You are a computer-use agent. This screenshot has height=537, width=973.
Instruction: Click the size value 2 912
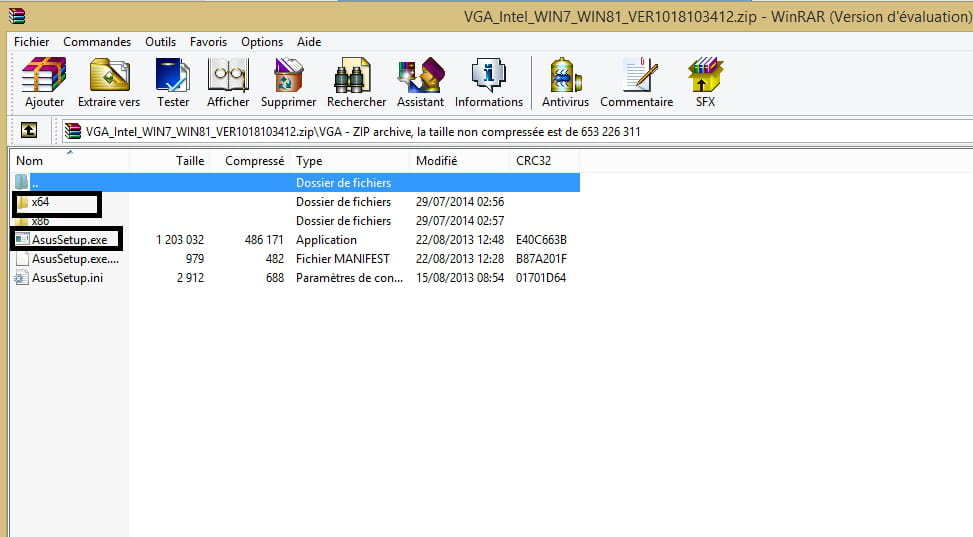pos(191,278)
